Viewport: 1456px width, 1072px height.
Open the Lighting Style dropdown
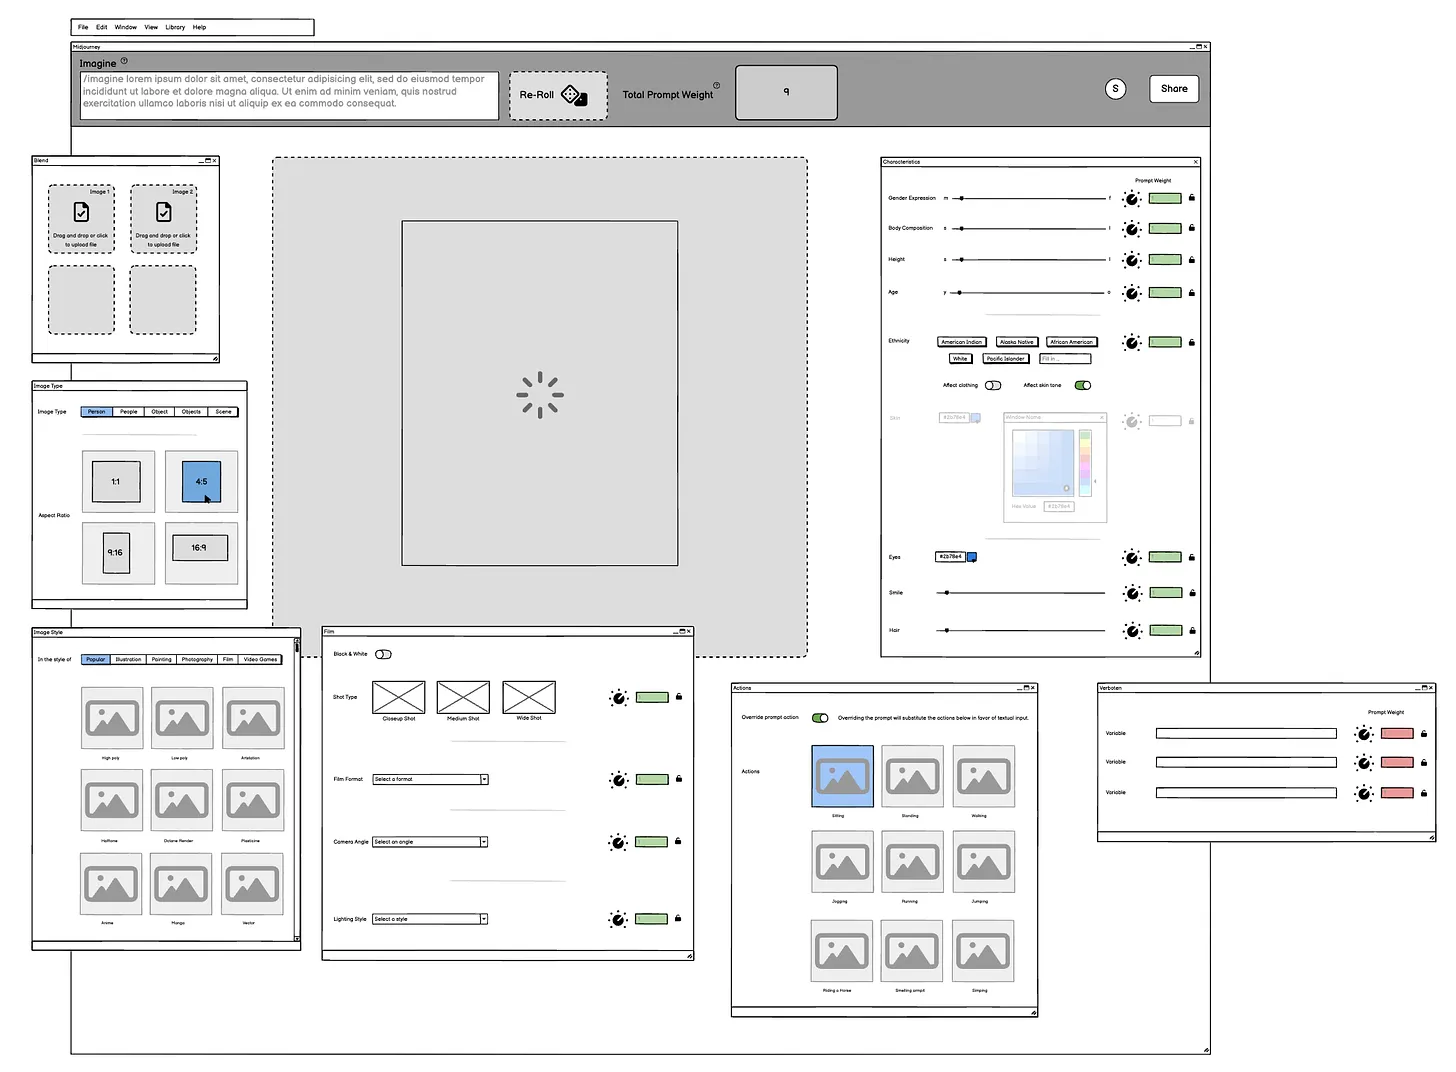point(430,919)
